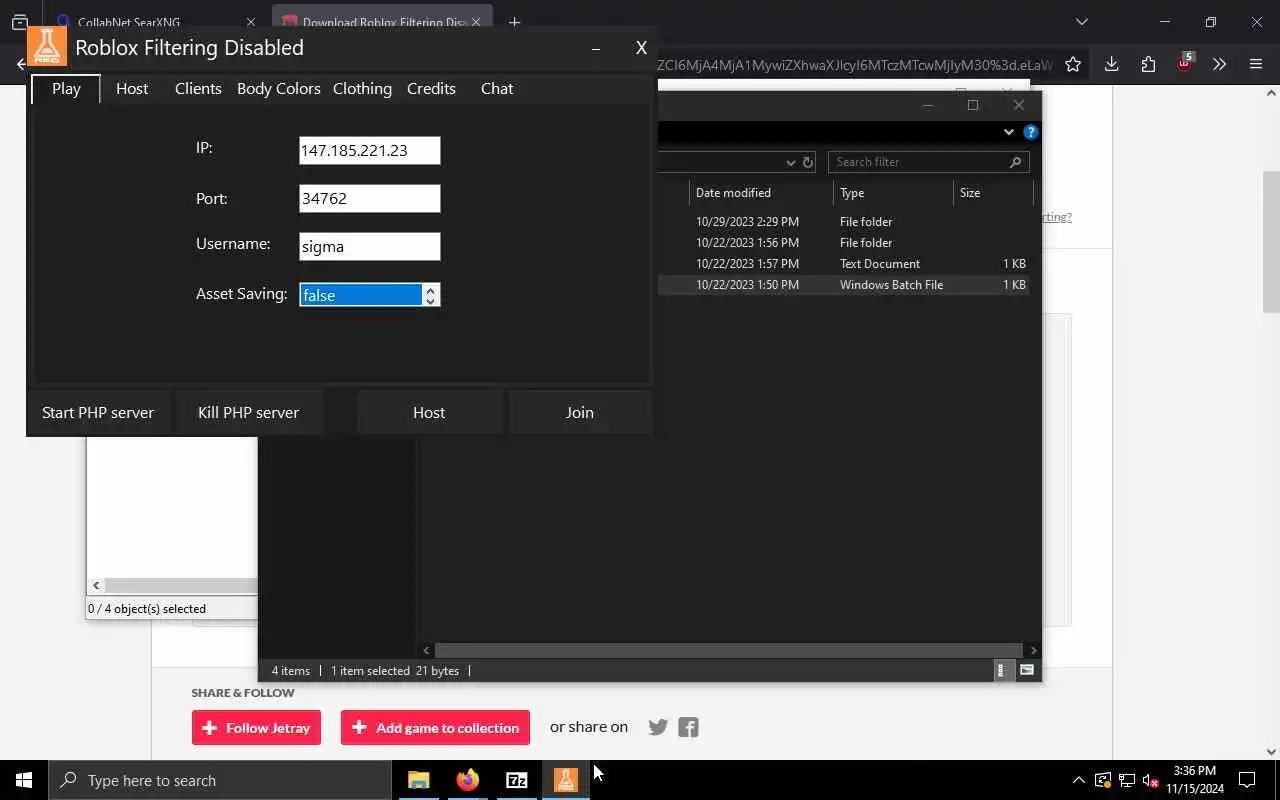This screenshot has height=800, width=1280.
Task: Click file window horizontal scrollbar right arrow
Action: click(x=1033, y=650)
